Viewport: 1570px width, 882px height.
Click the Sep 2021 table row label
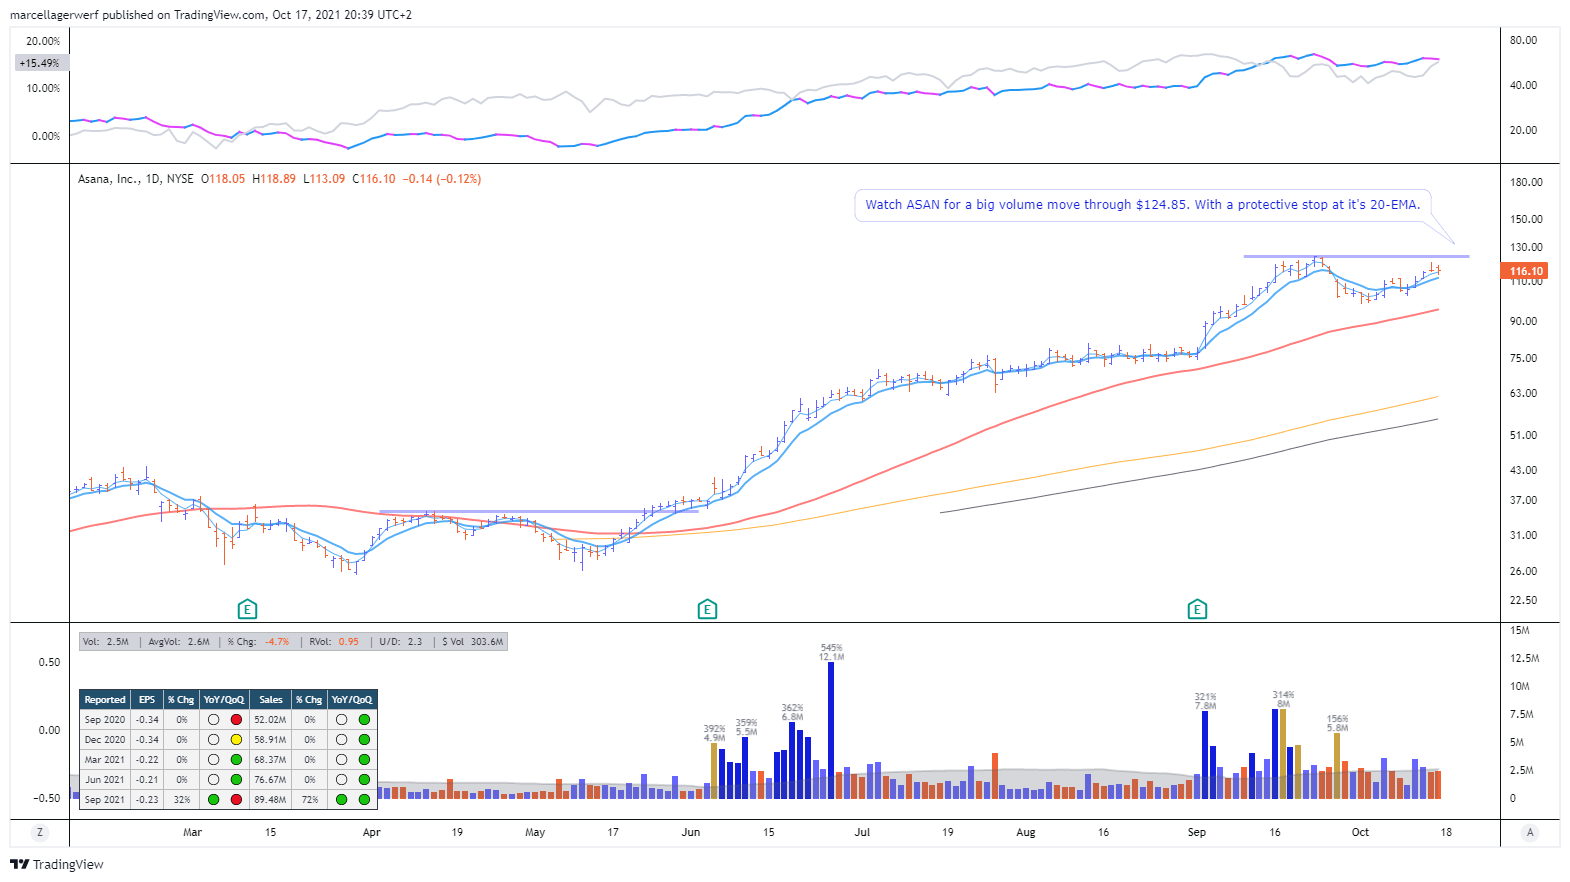(x=105, y=800)
